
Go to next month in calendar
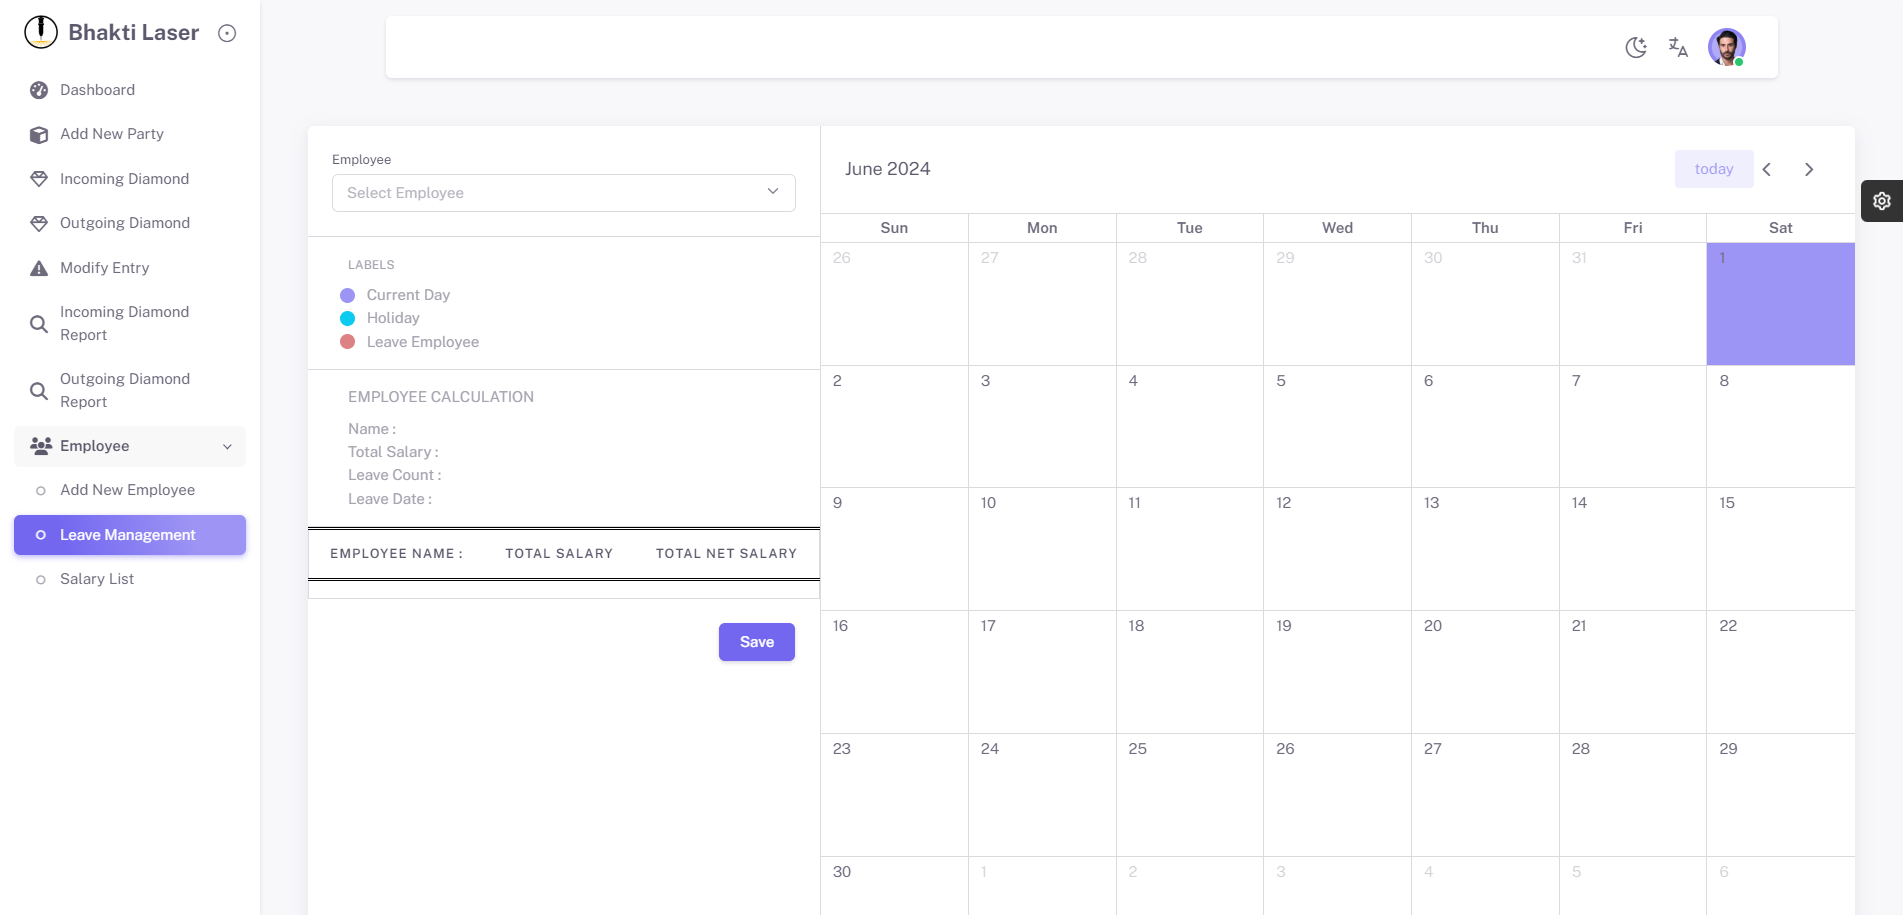point(1809,169)
